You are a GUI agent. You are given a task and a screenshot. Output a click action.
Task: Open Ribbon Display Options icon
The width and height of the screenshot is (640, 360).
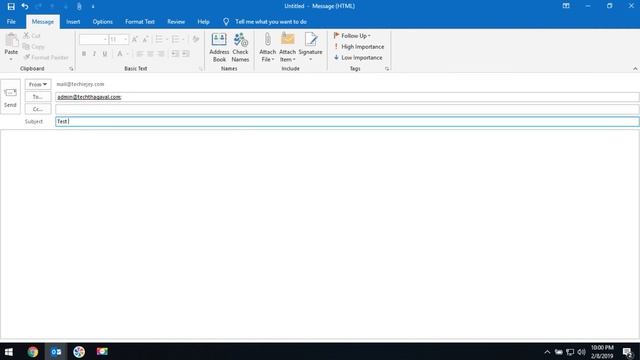coord(566,6)
